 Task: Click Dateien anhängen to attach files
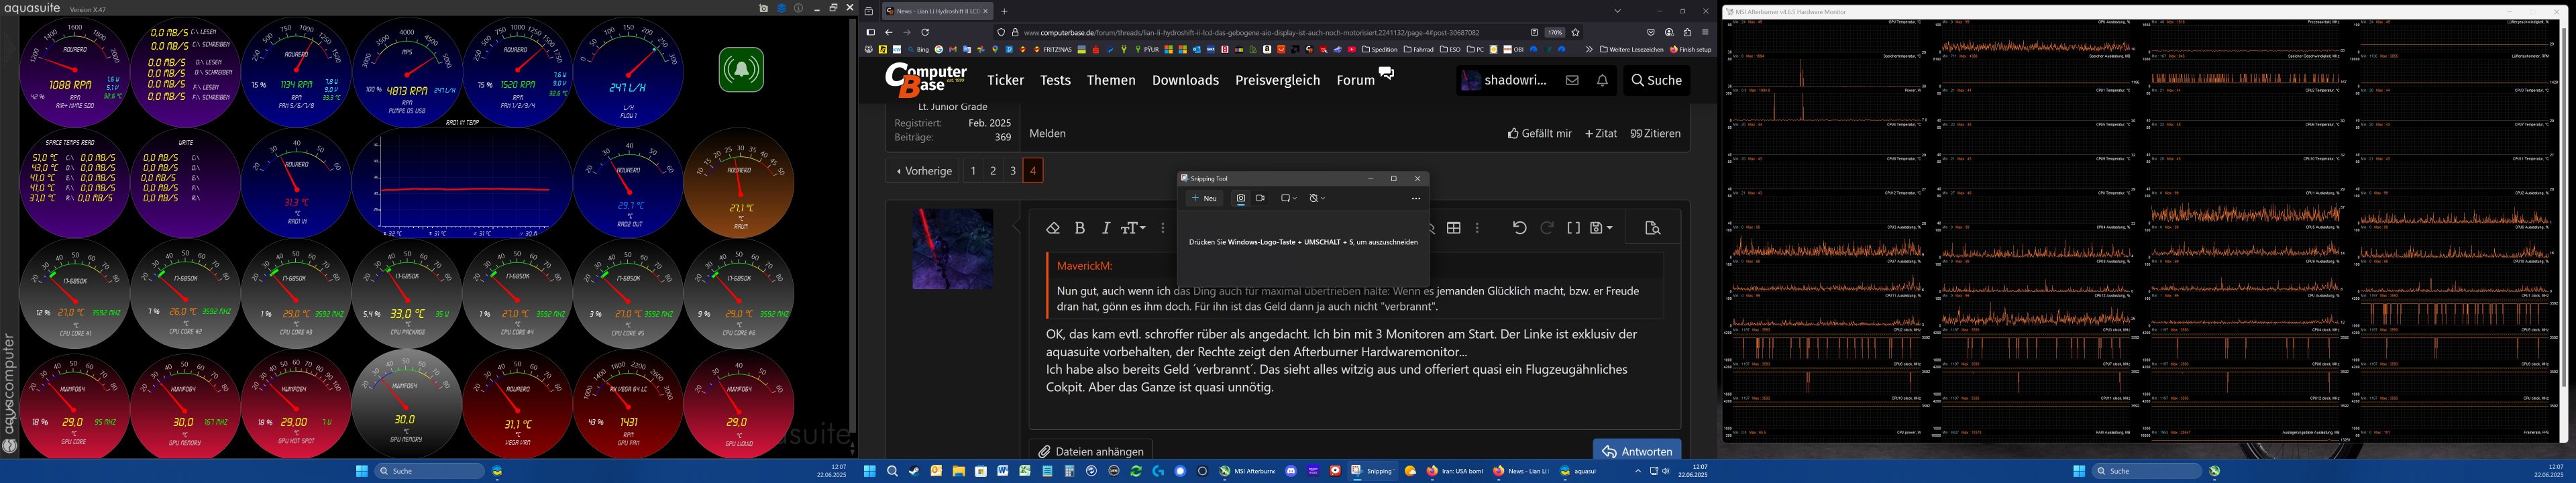pyautogui.click(x=1091, y=451)
